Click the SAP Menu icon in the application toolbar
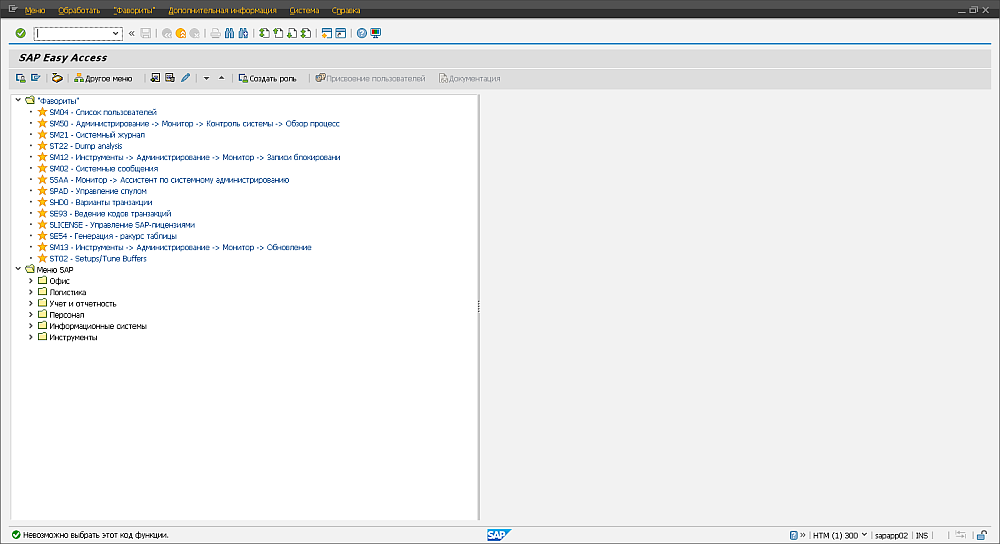 (x=36, y=78)
